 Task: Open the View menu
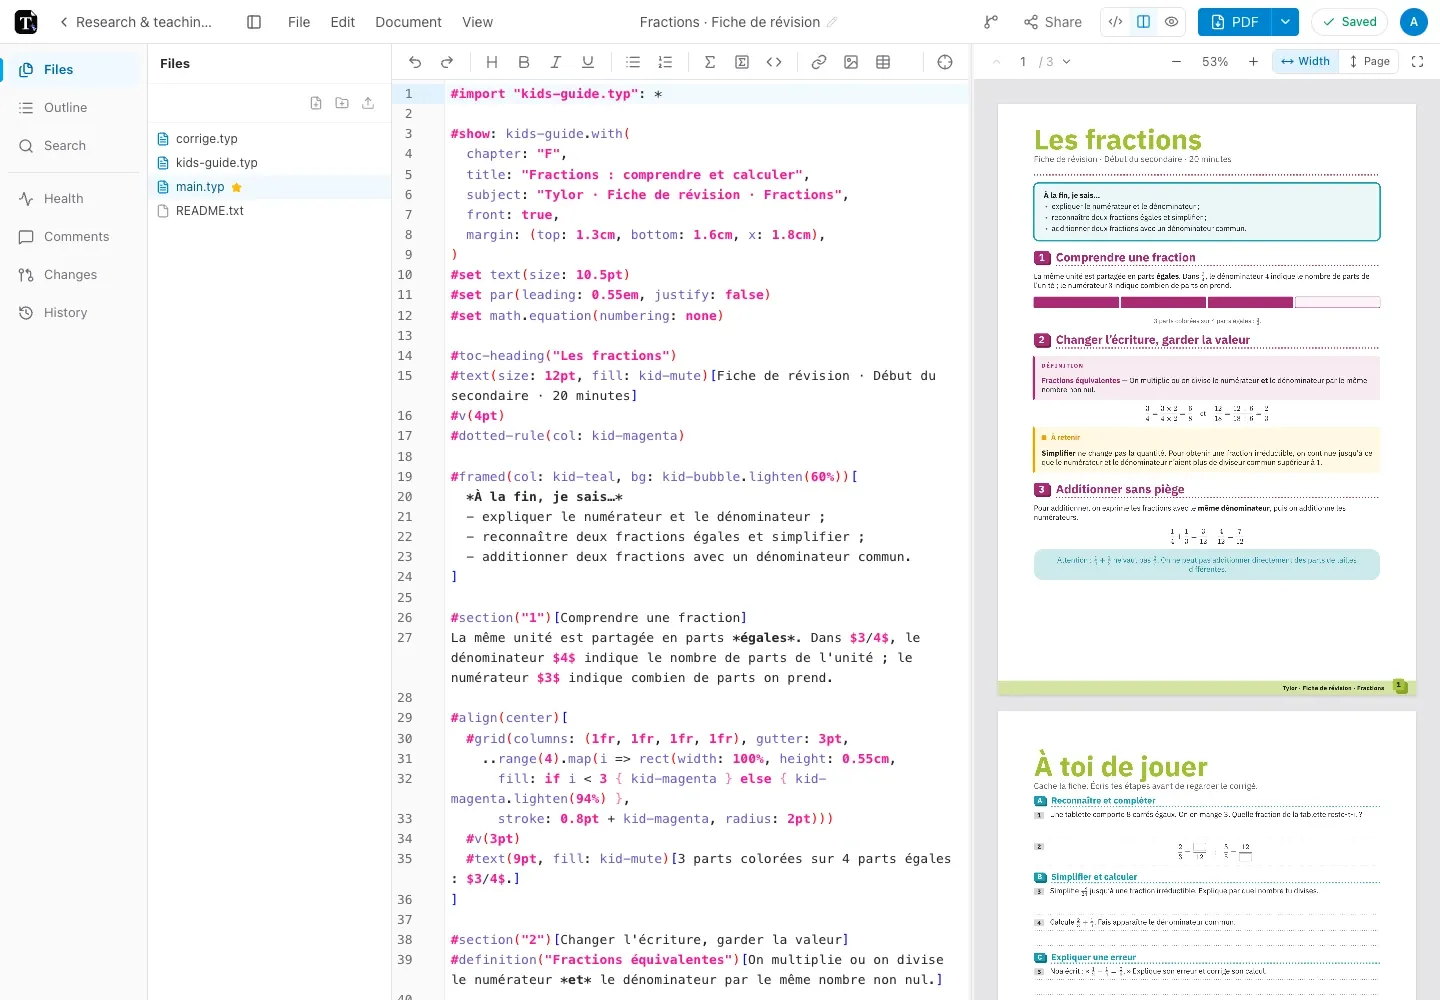point(477,22)
